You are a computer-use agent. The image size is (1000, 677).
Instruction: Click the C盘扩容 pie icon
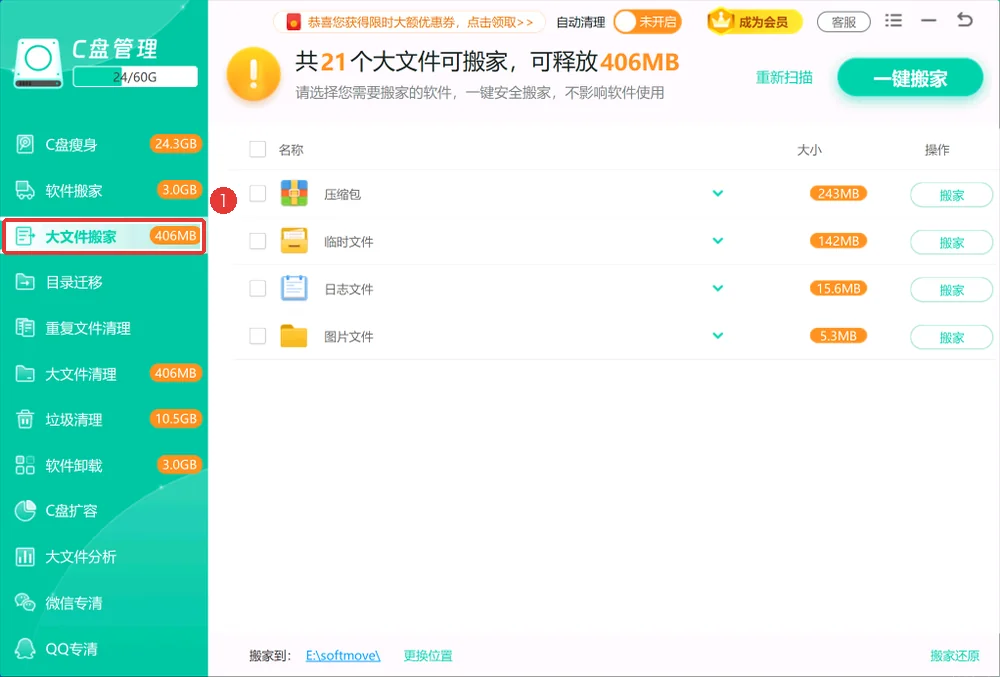[x=25, y=511]
